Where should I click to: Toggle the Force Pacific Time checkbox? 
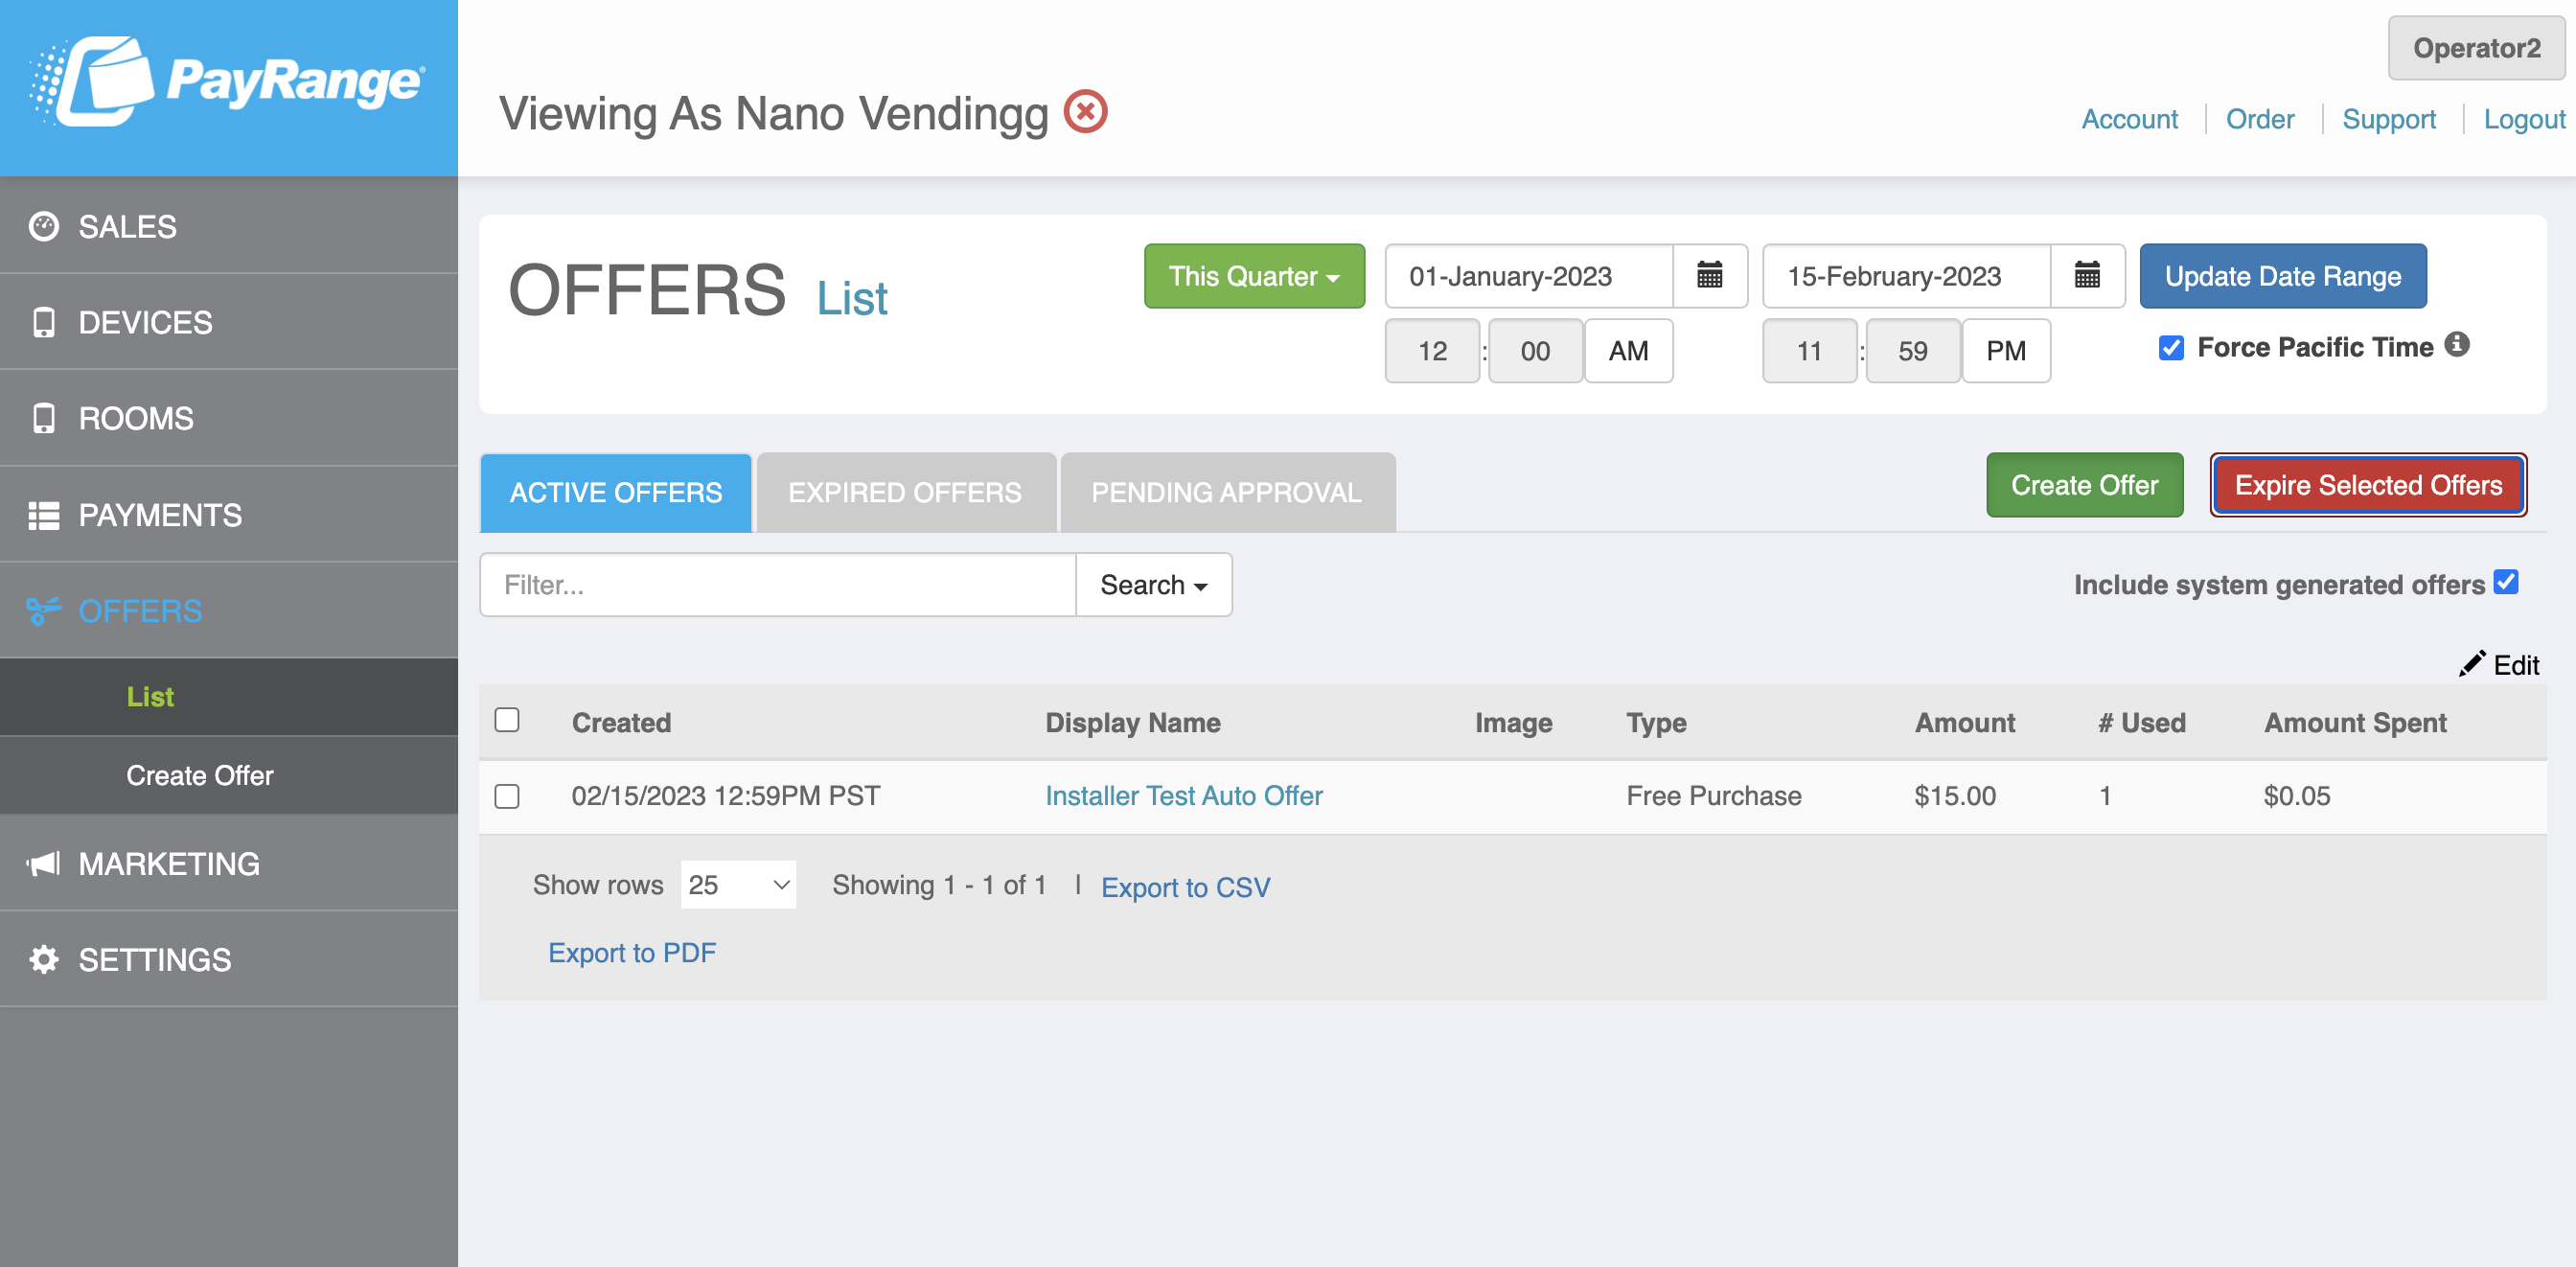2171,348
